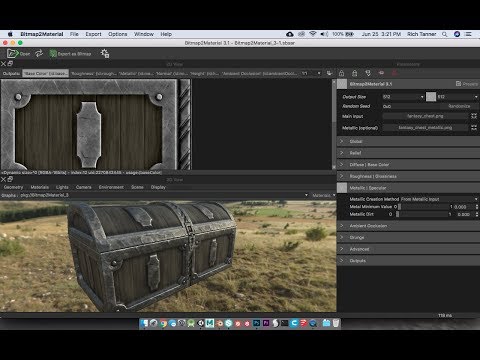Open the 2D view zoom ratio dropdown

(311, 73)
